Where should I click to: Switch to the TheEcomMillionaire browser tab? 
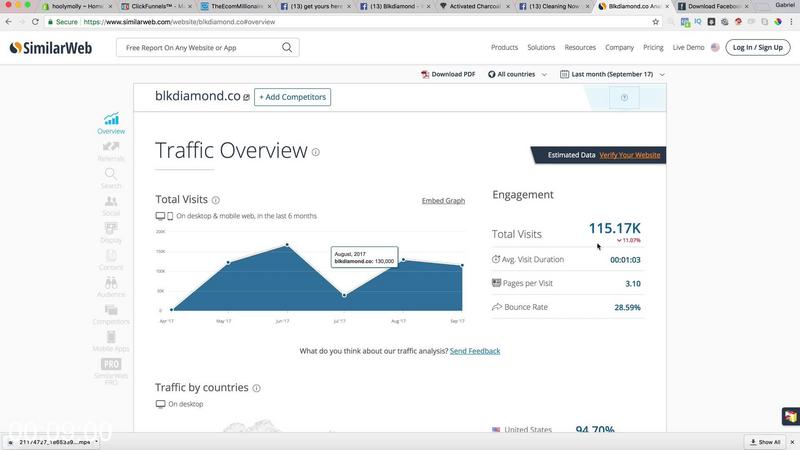[x=236, y=6]
